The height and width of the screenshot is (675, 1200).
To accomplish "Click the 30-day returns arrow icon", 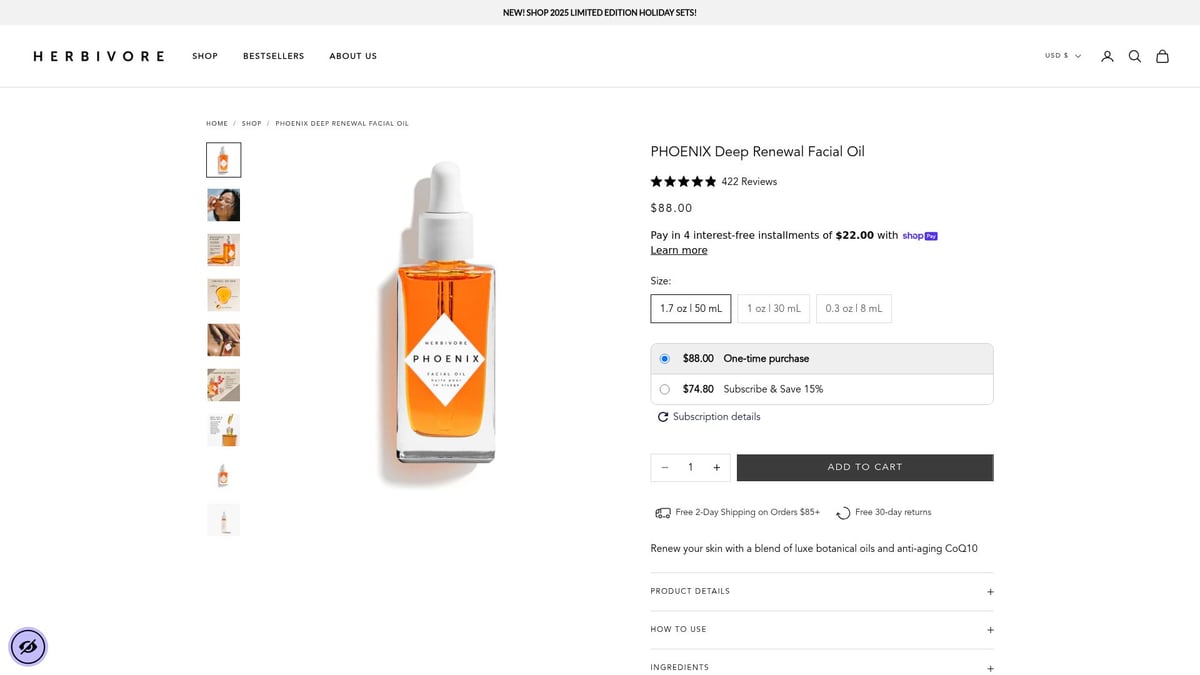I will point(843,512).
